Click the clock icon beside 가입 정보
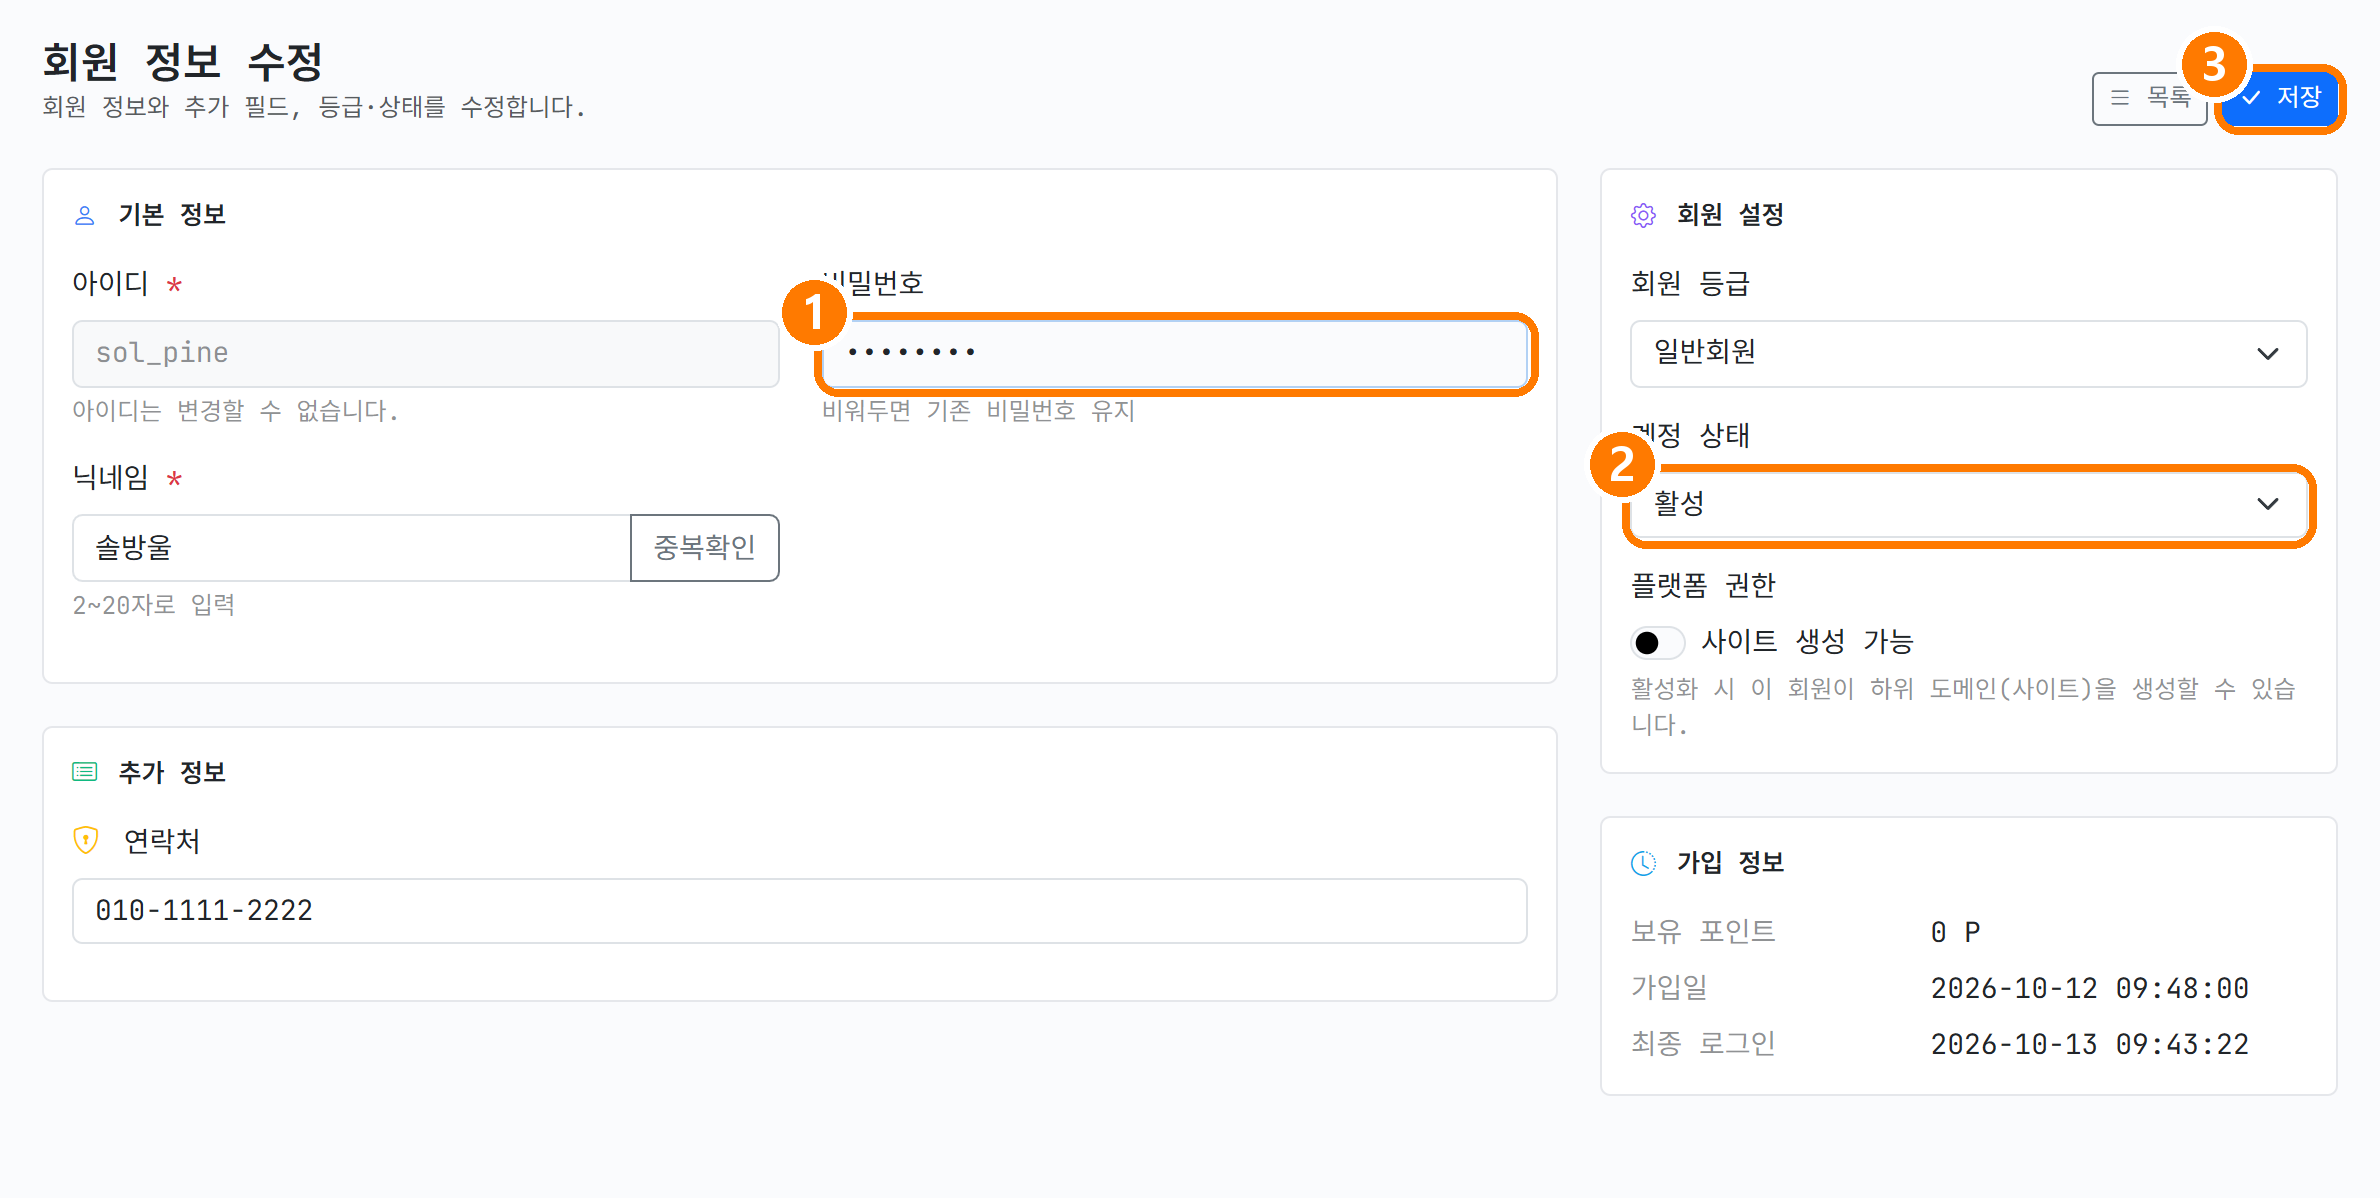Image resolution: width=2380 pixels, height=1198 pixels. pyautogui.click(x=1643, y=863)
